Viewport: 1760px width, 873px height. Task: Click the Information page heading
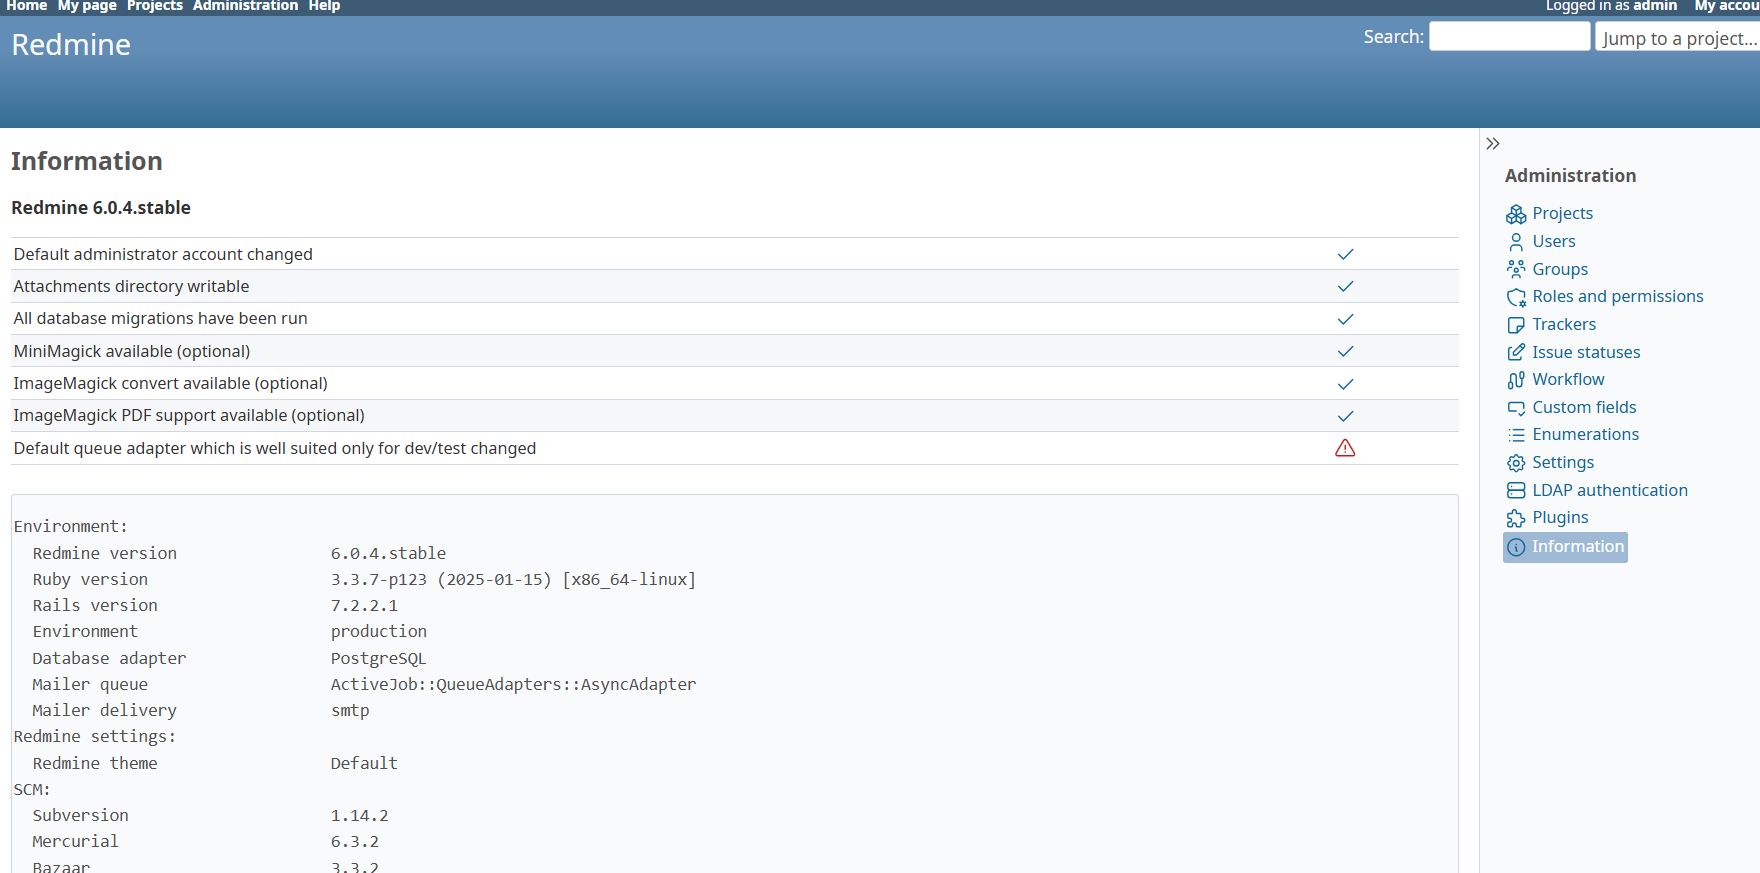pos(87,162)
